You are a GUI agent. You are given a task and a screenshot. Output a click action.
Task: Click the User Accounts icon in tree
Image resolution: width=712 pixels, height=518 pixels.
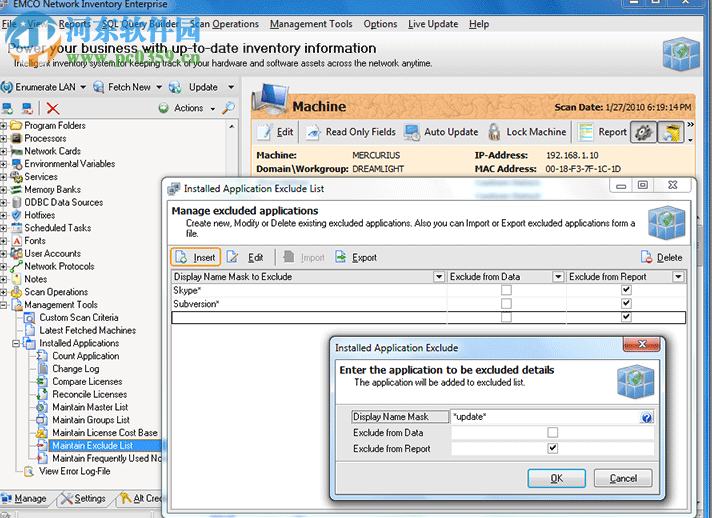(x=16, y=253)
